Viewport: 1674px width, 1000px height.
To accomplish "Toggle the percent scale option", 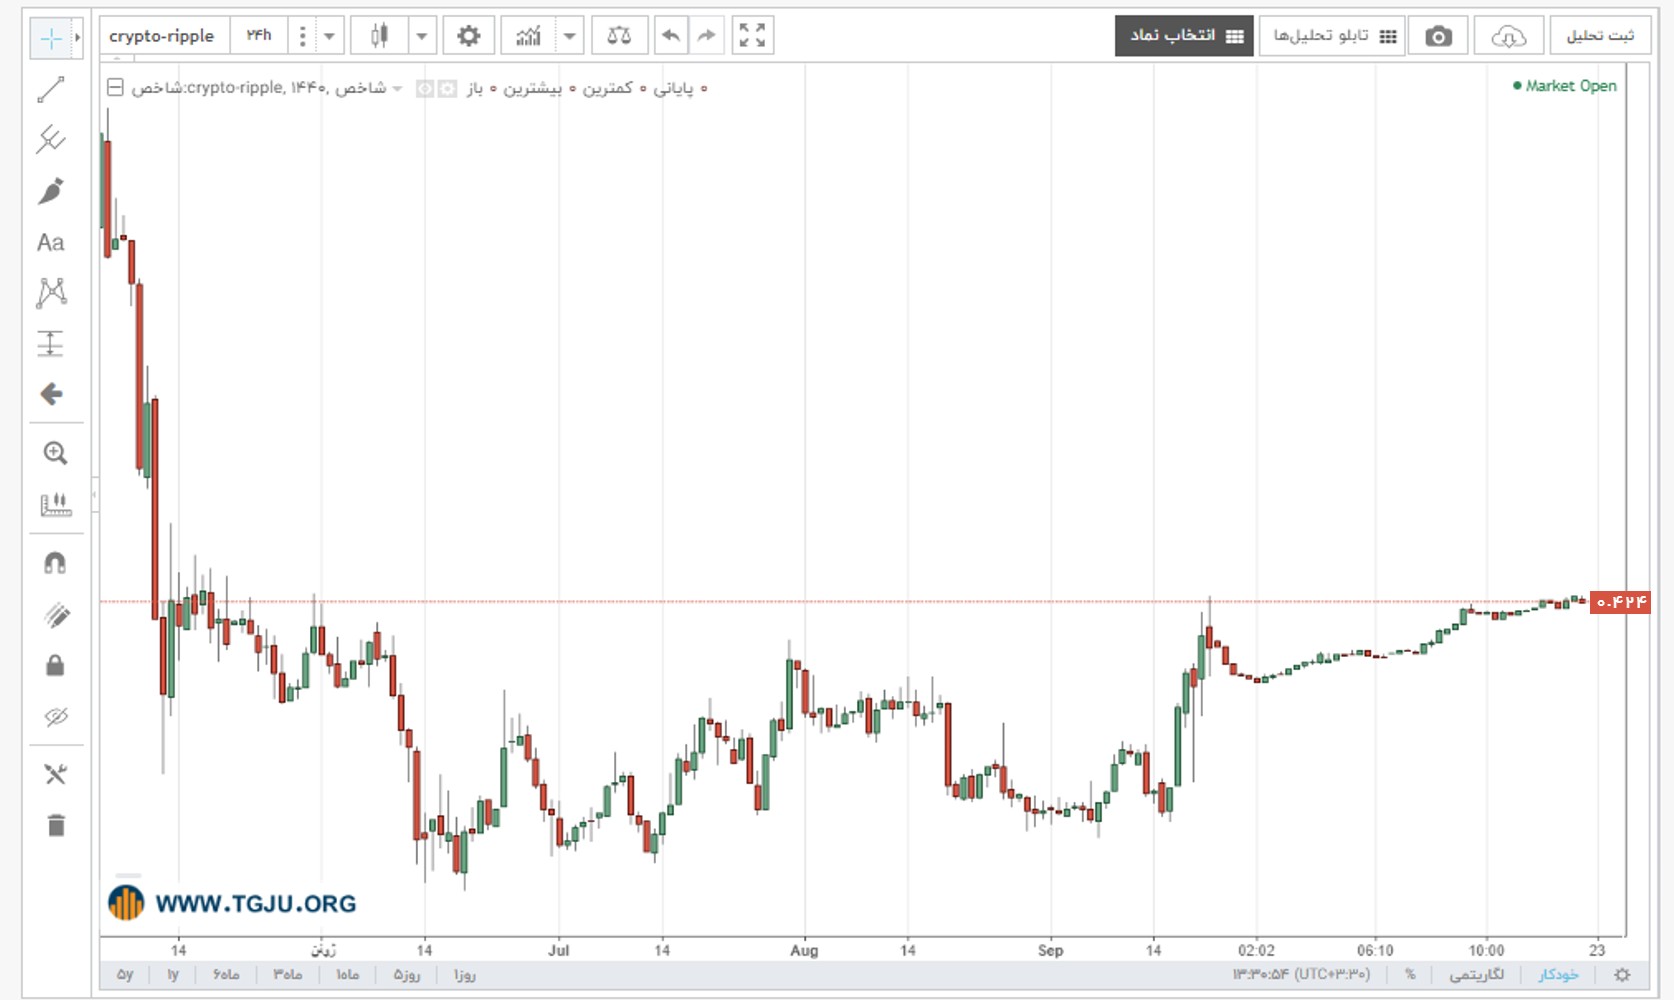I will coord(1410,974).
